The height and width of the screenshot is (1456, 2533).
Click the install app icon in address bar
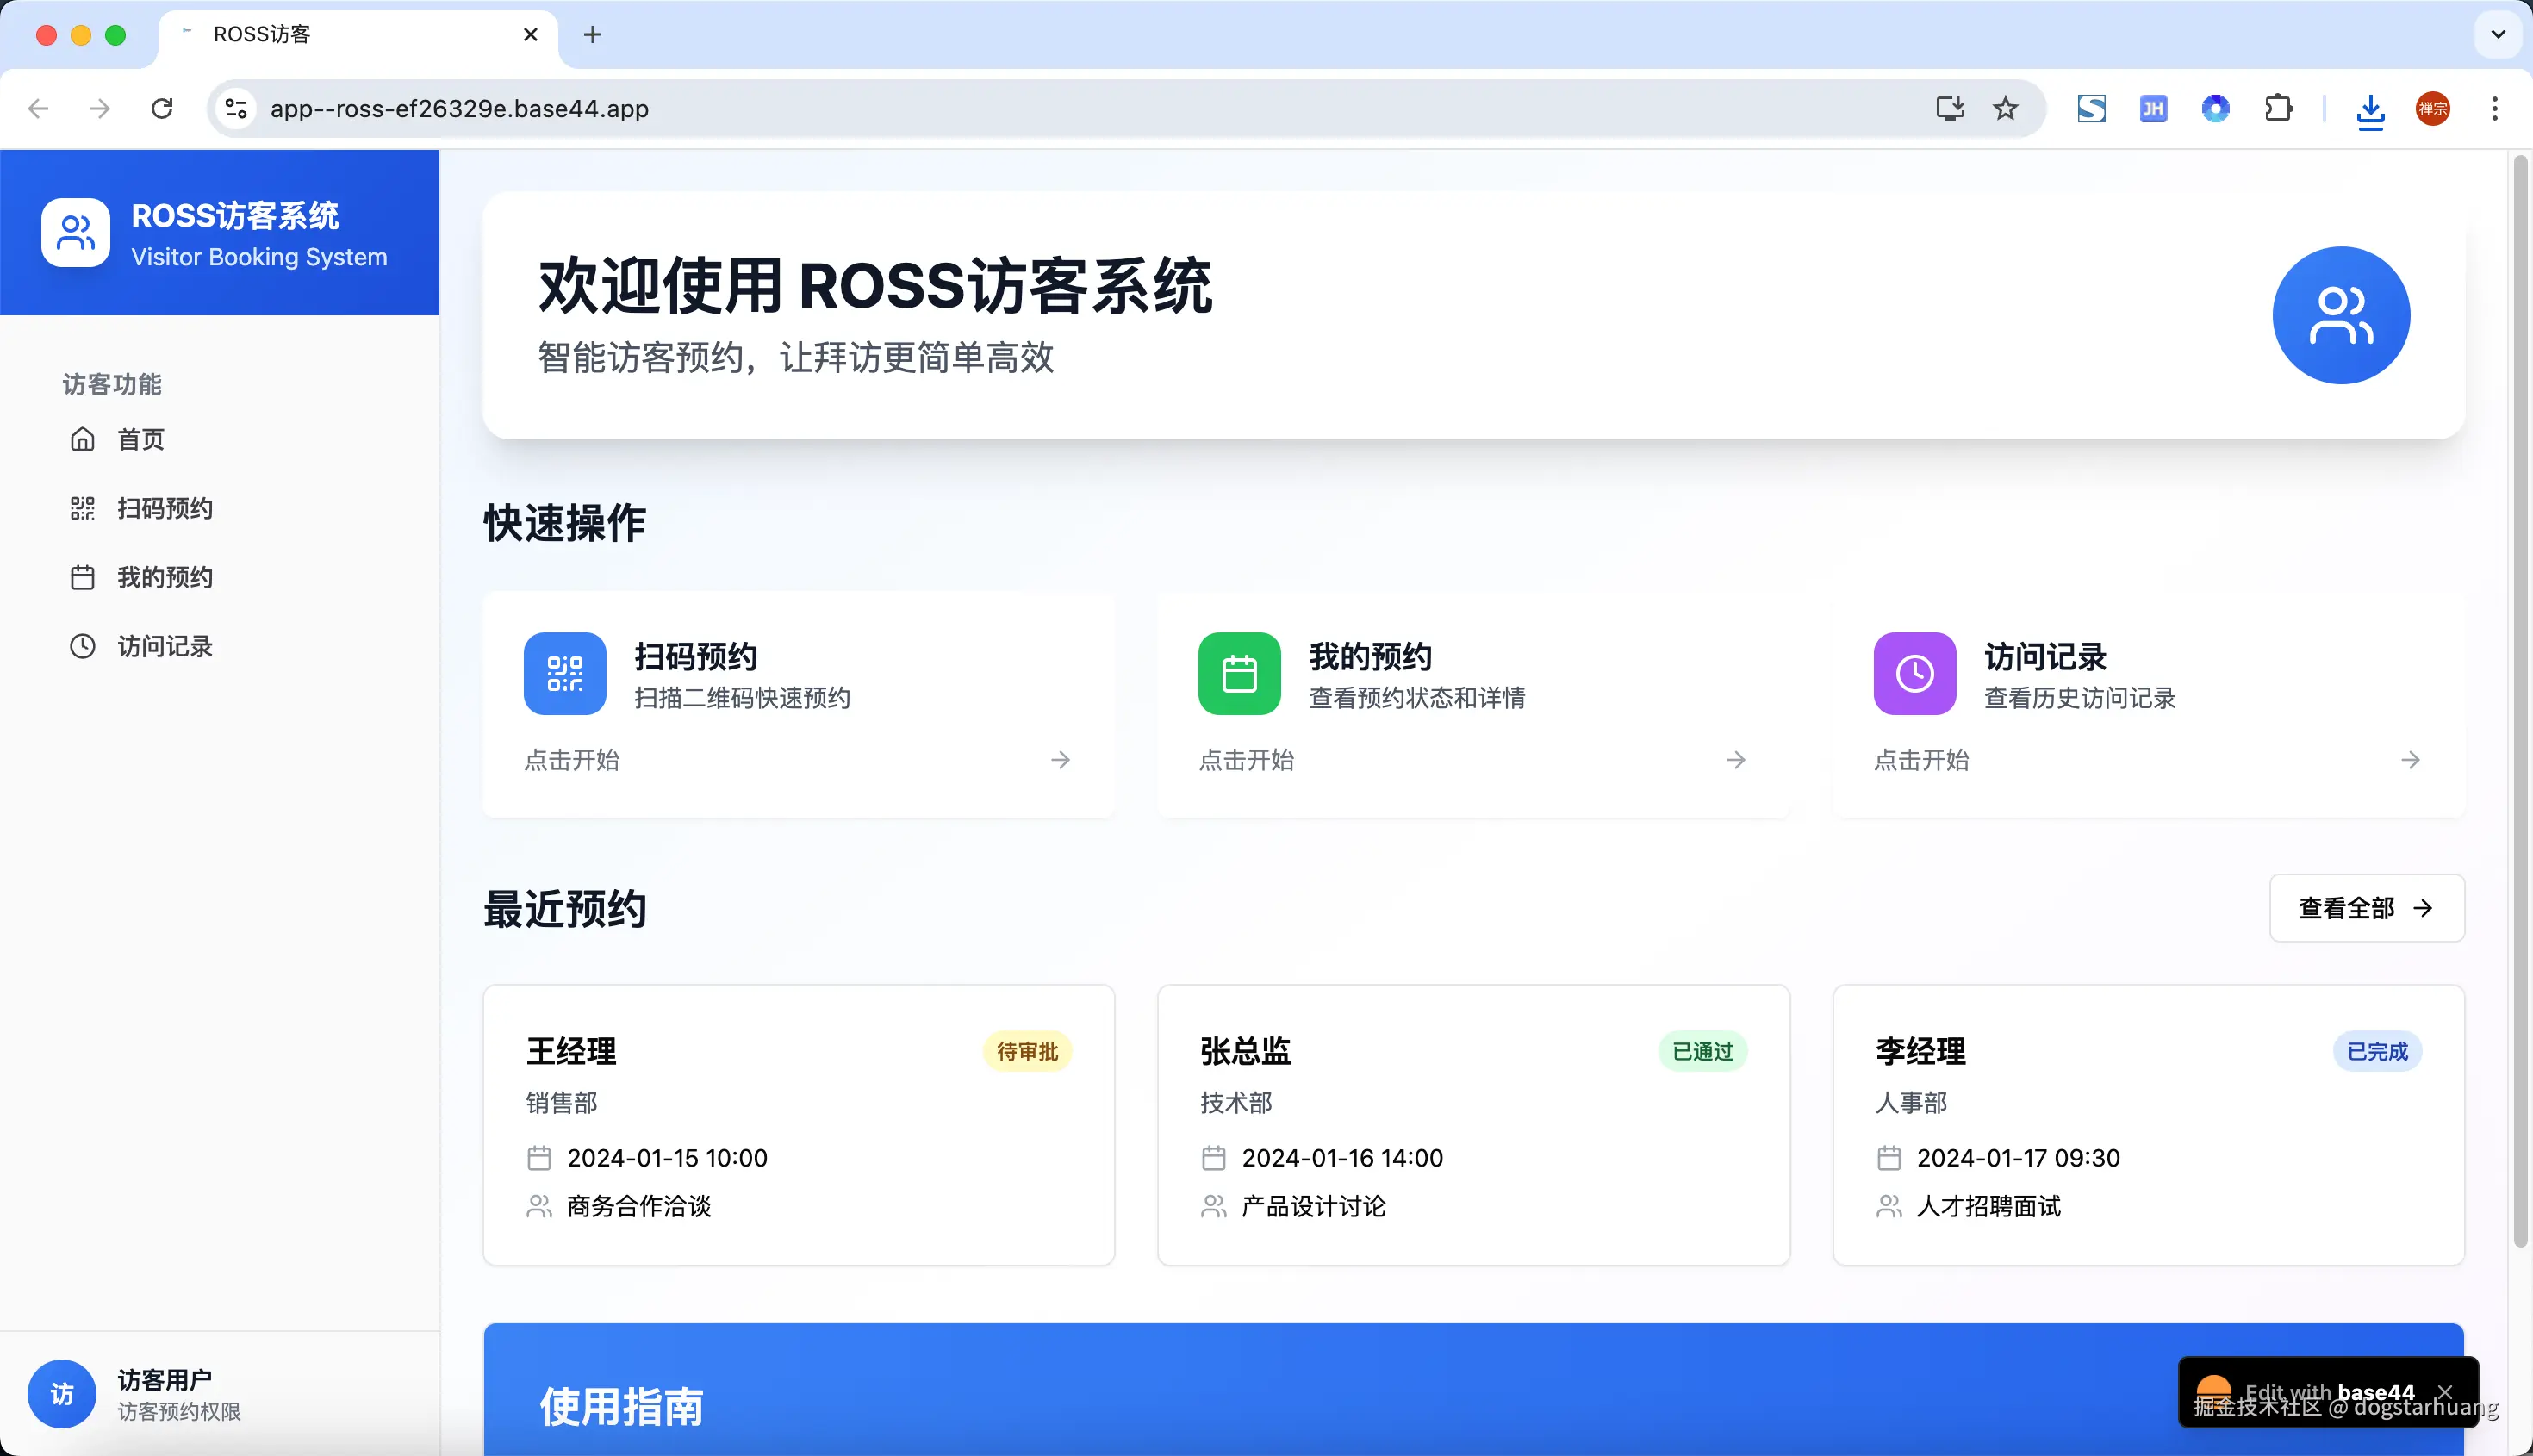(x=1949, y=108)
